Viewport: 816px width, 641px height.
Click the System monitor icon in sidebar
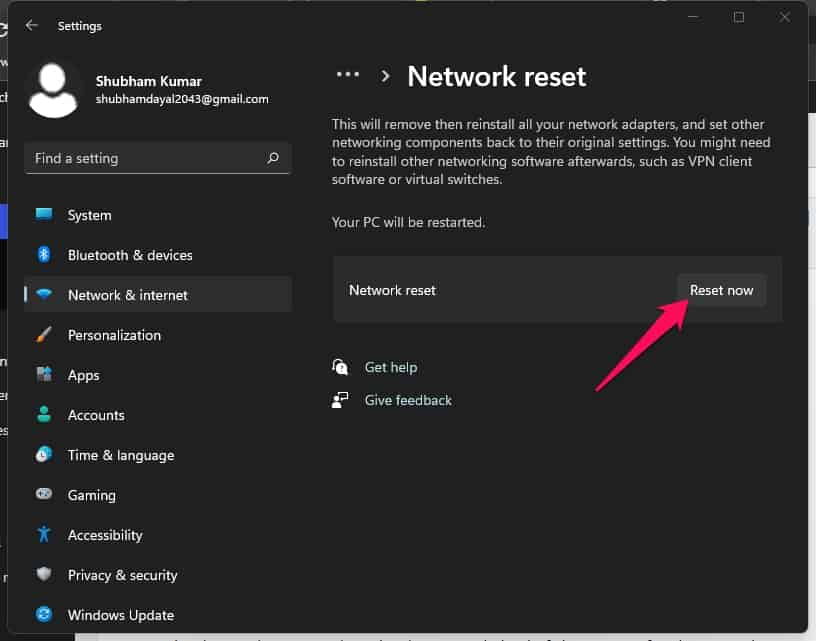tap(44, 215)
